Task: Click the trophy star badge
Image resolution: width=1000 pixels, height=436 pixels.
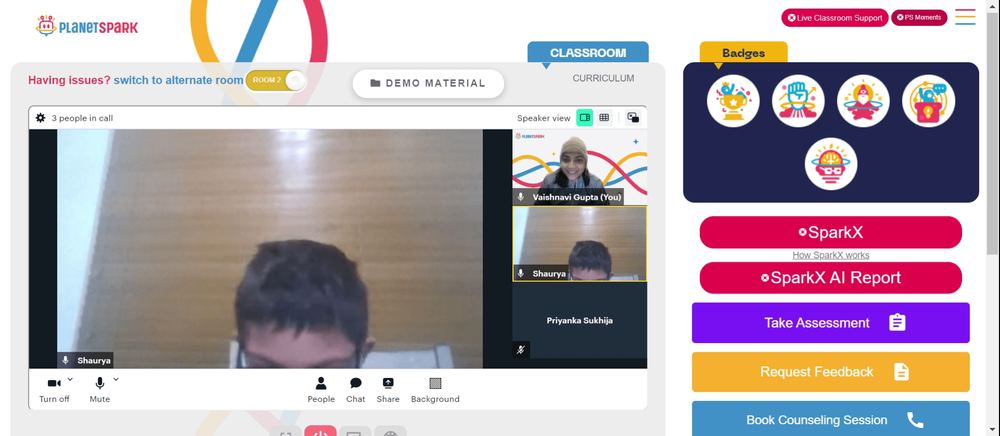Action: pyautogui.click(x=733, y=101)
